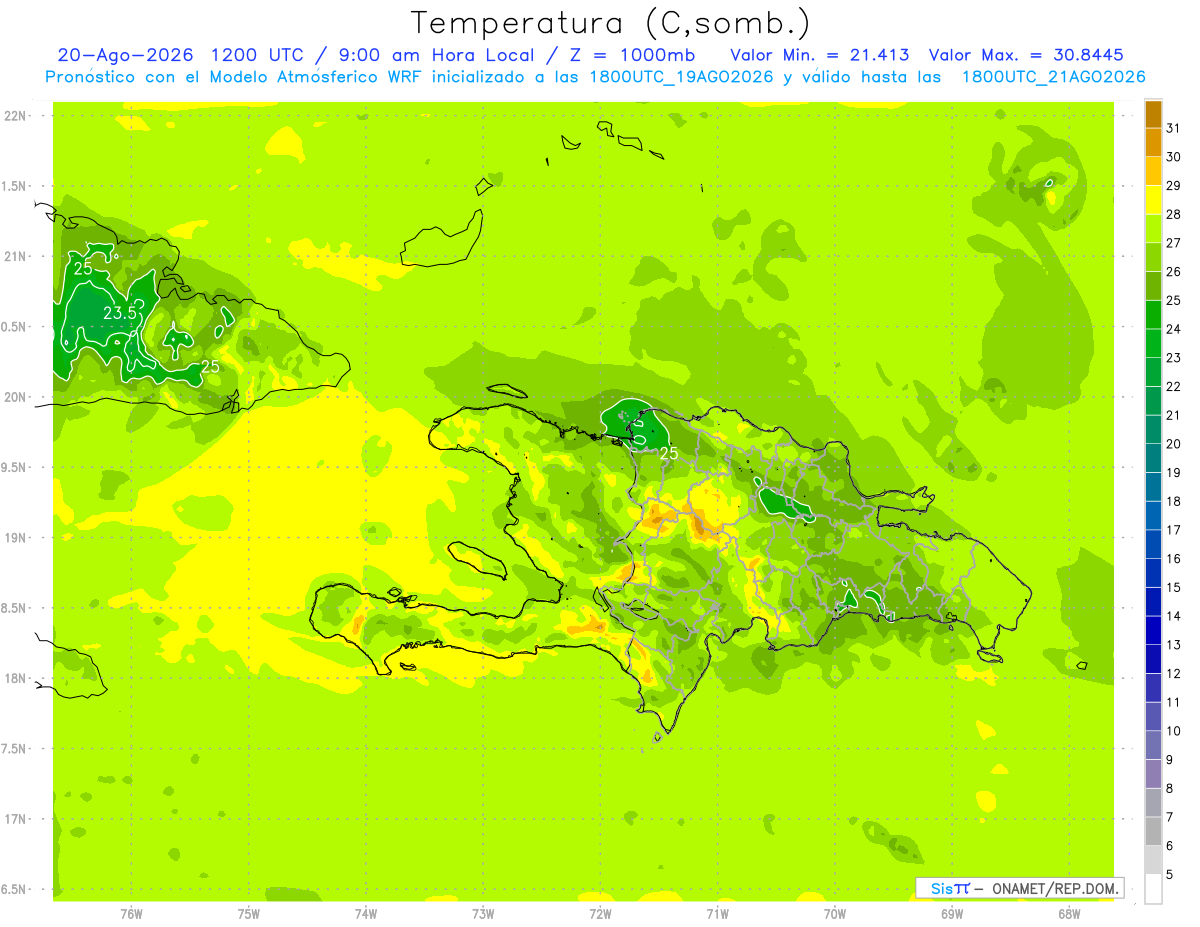Click the "17N" latitude label

point(14,819)
